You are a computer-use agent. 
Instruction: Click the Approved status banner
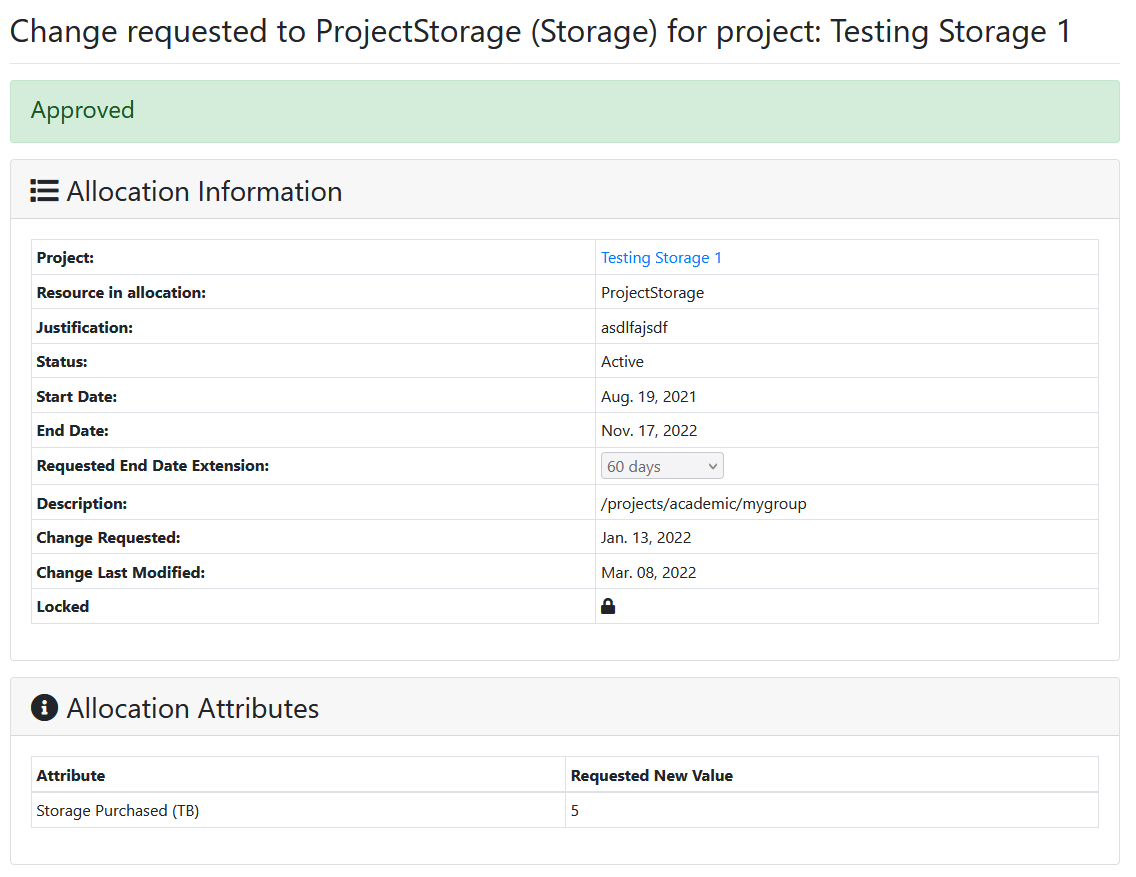click(564, 111)
